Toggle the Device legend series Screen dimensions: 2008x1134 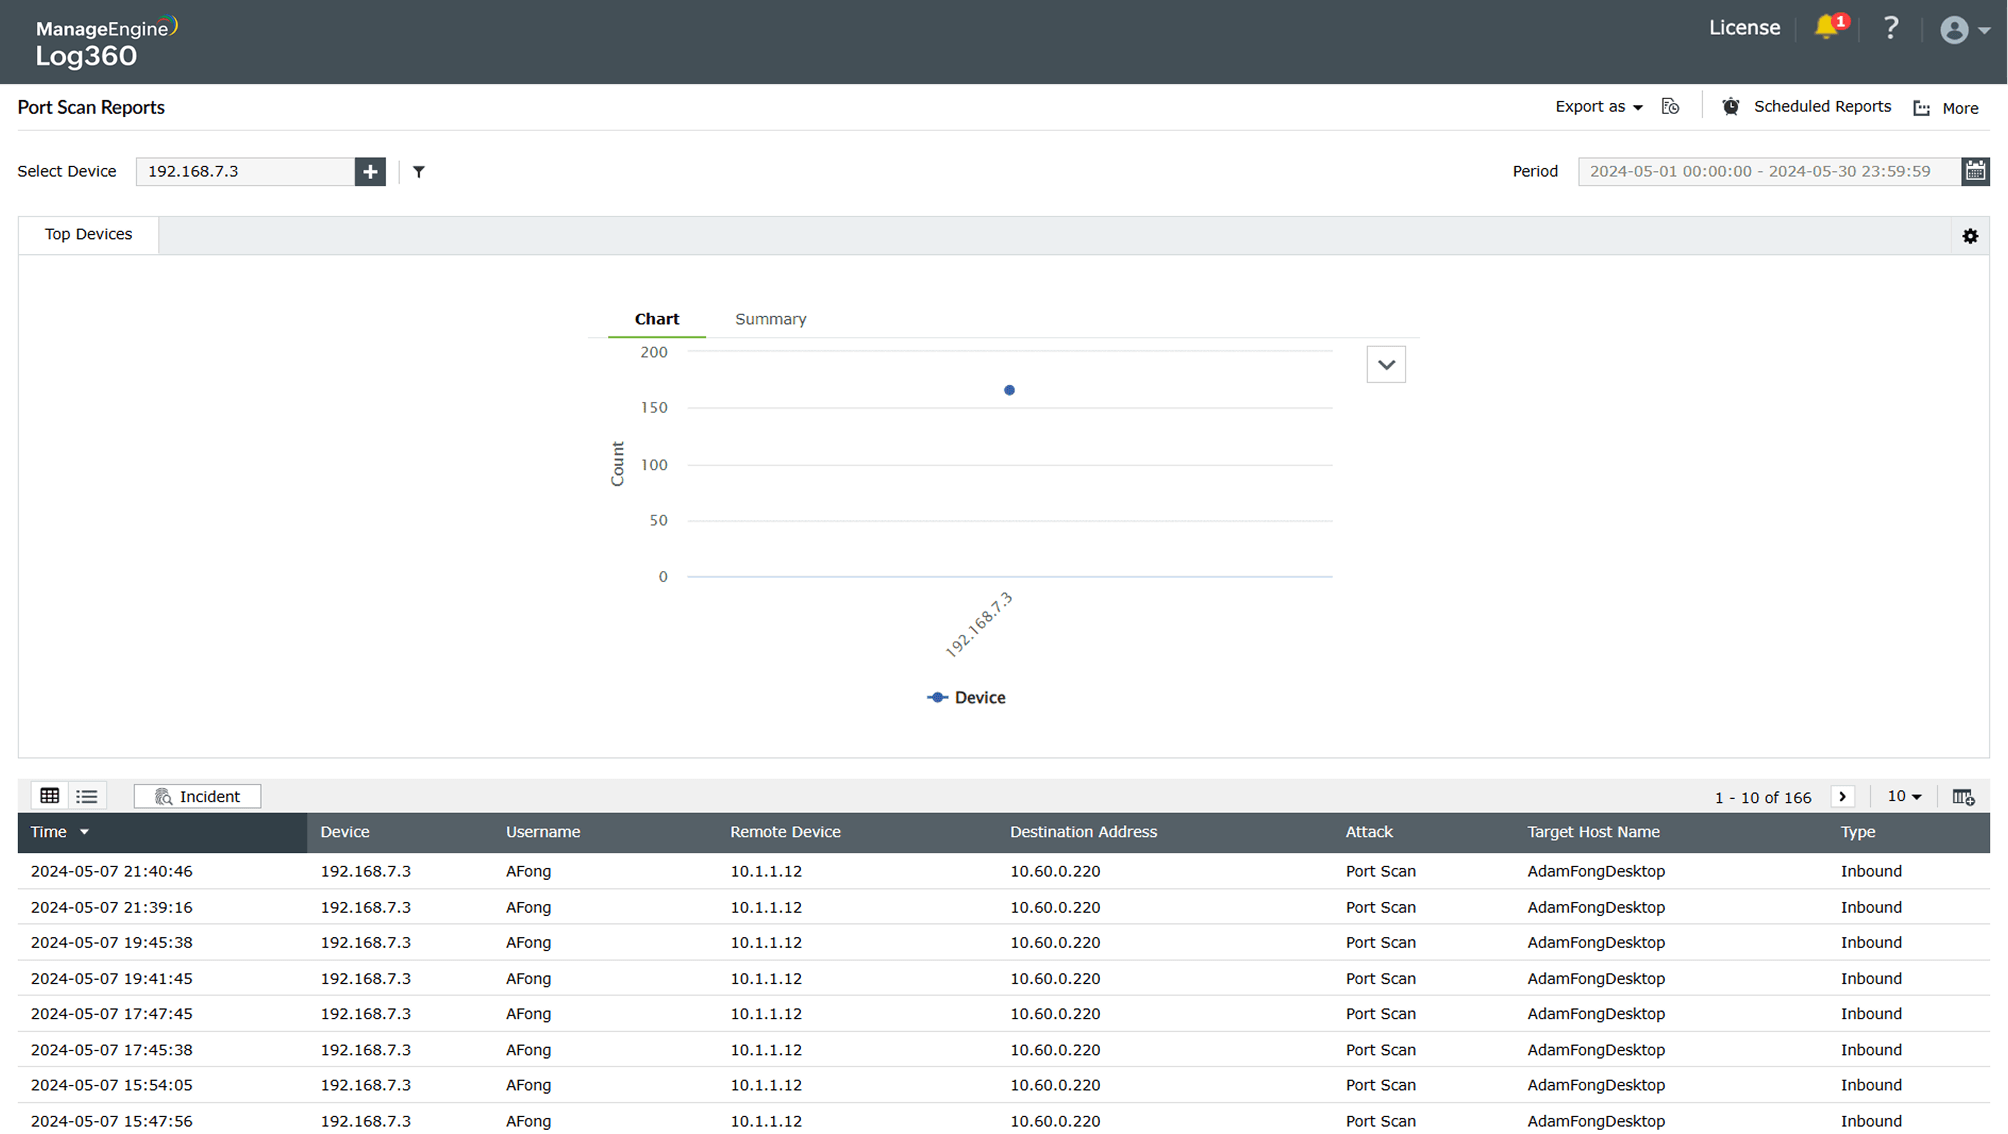tap(967, 698)
